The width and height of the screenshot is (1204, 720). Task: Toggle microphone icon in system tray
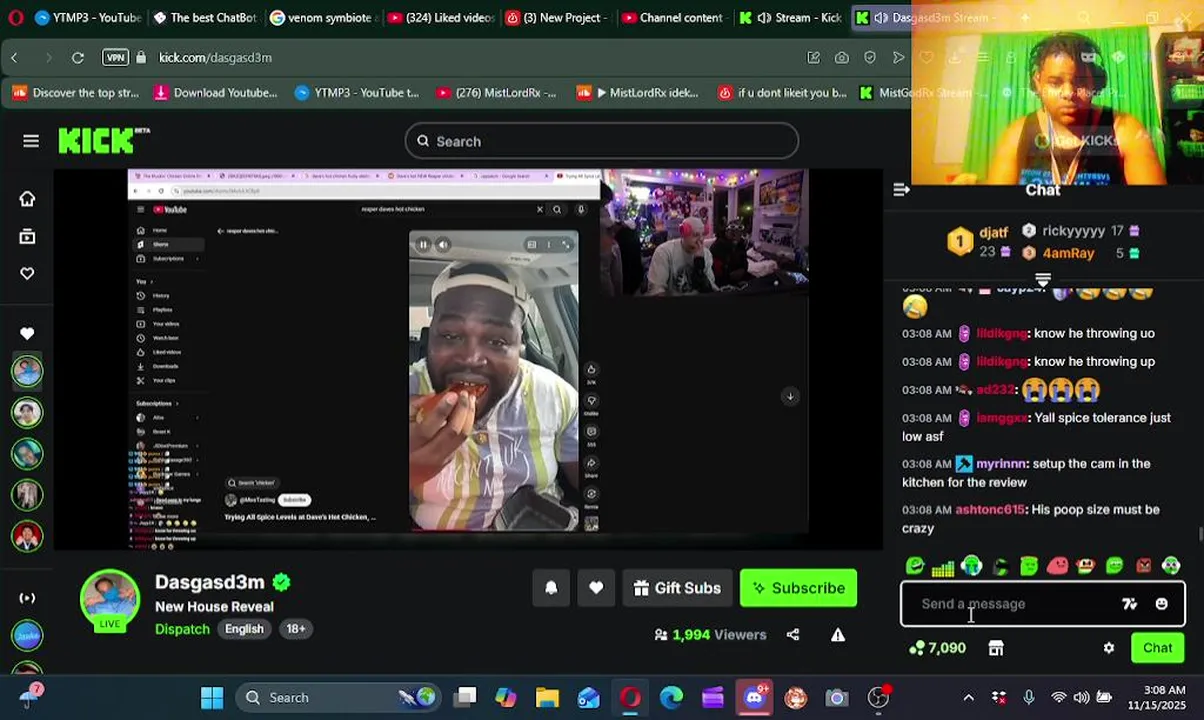coord(1028,697)
